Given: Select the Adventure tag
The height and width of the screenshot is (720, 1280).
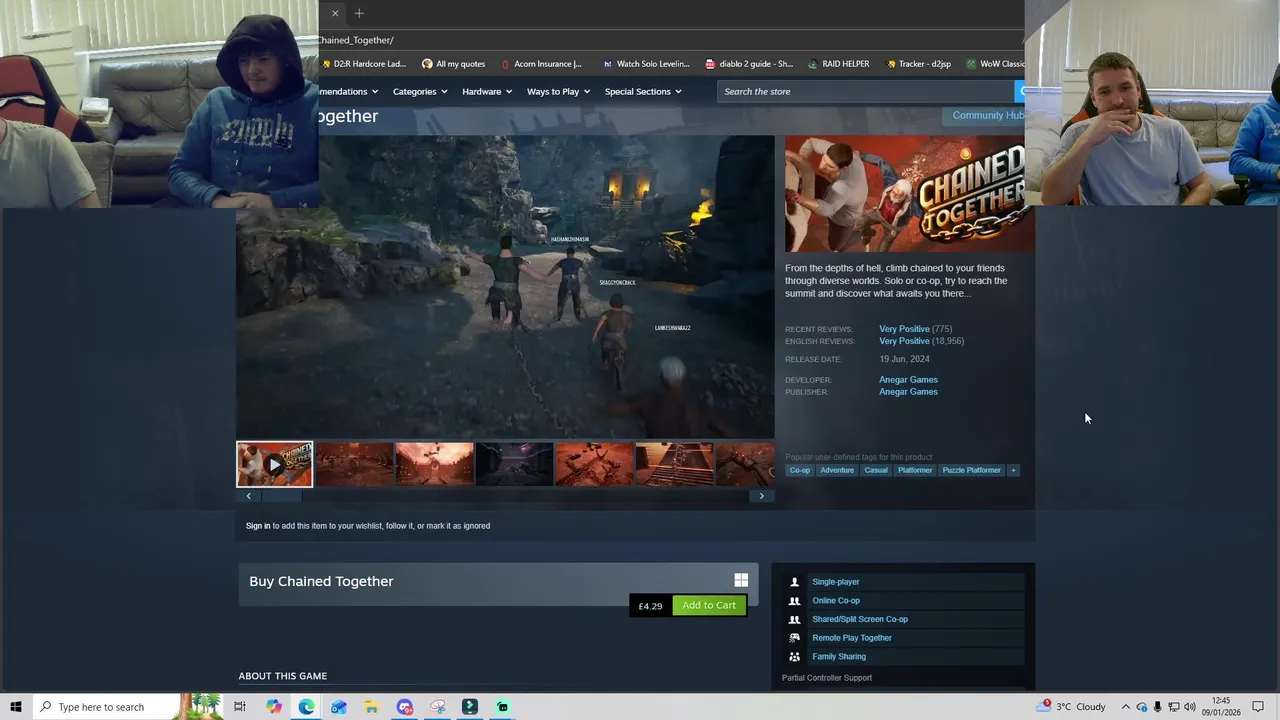Looking at the screenshot, I should [x=837, y=470].
